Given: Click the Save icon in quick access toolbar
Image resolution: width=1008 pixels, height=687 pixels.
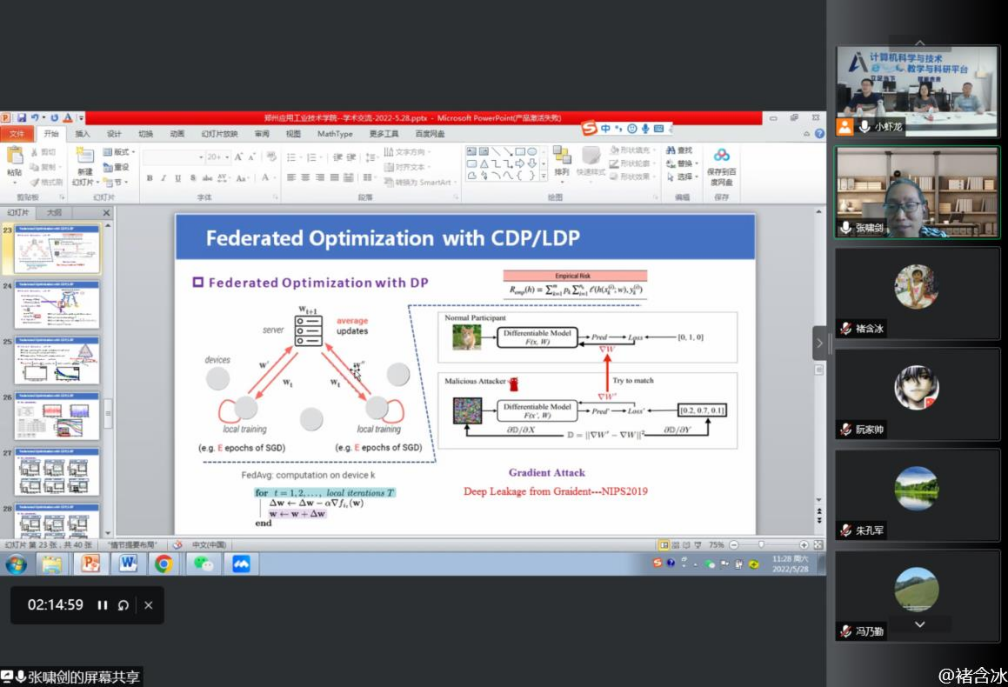Looking at the screenshot, I should [21, 118].
